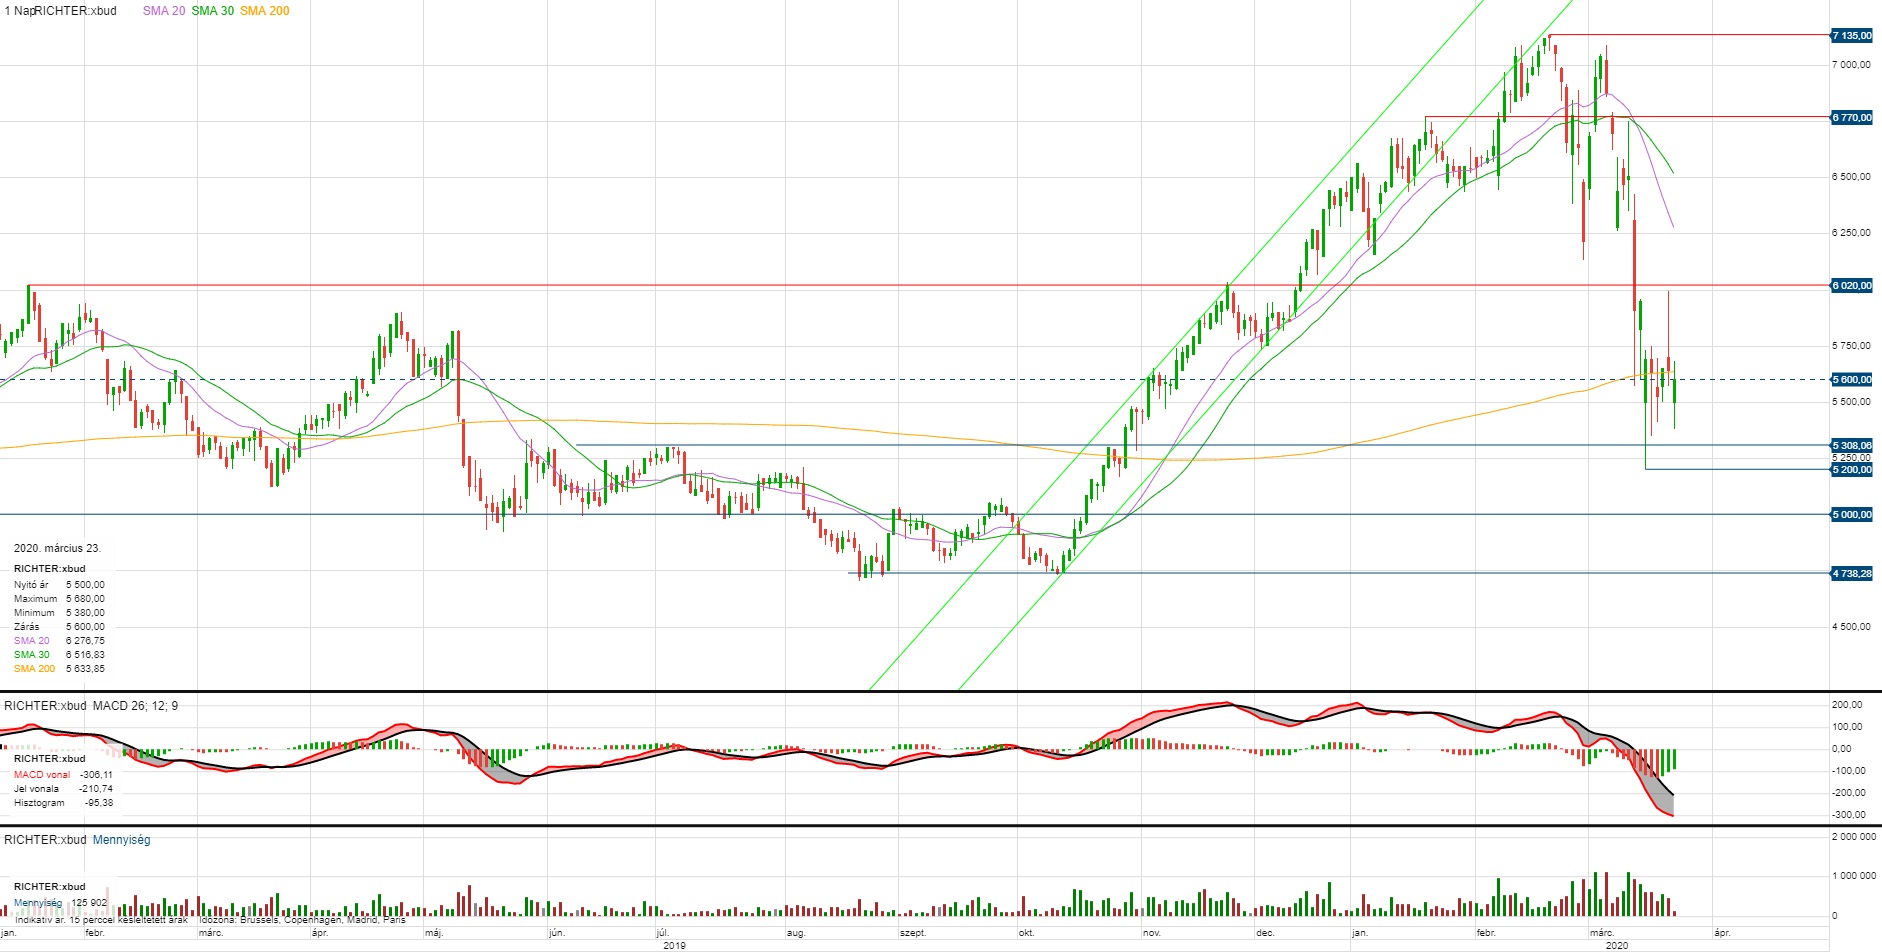The height and width of the screenshot is (952, 1882).
Task: Click the MACD vonal value -306,11
Action: tap(96, 775)
